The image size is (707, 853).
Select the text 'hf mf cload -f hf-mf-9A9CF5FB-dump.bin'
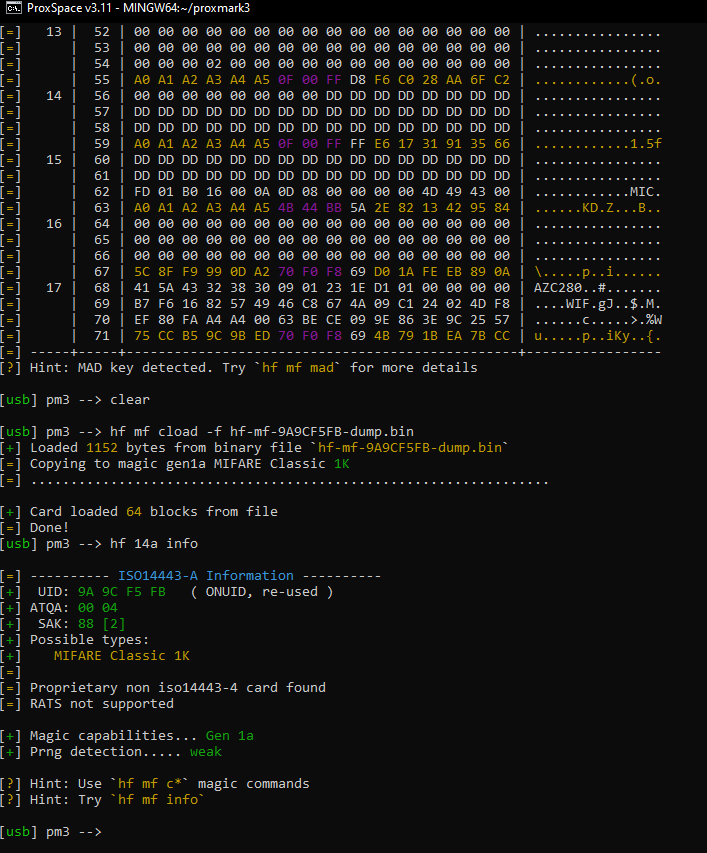[262, 432]
